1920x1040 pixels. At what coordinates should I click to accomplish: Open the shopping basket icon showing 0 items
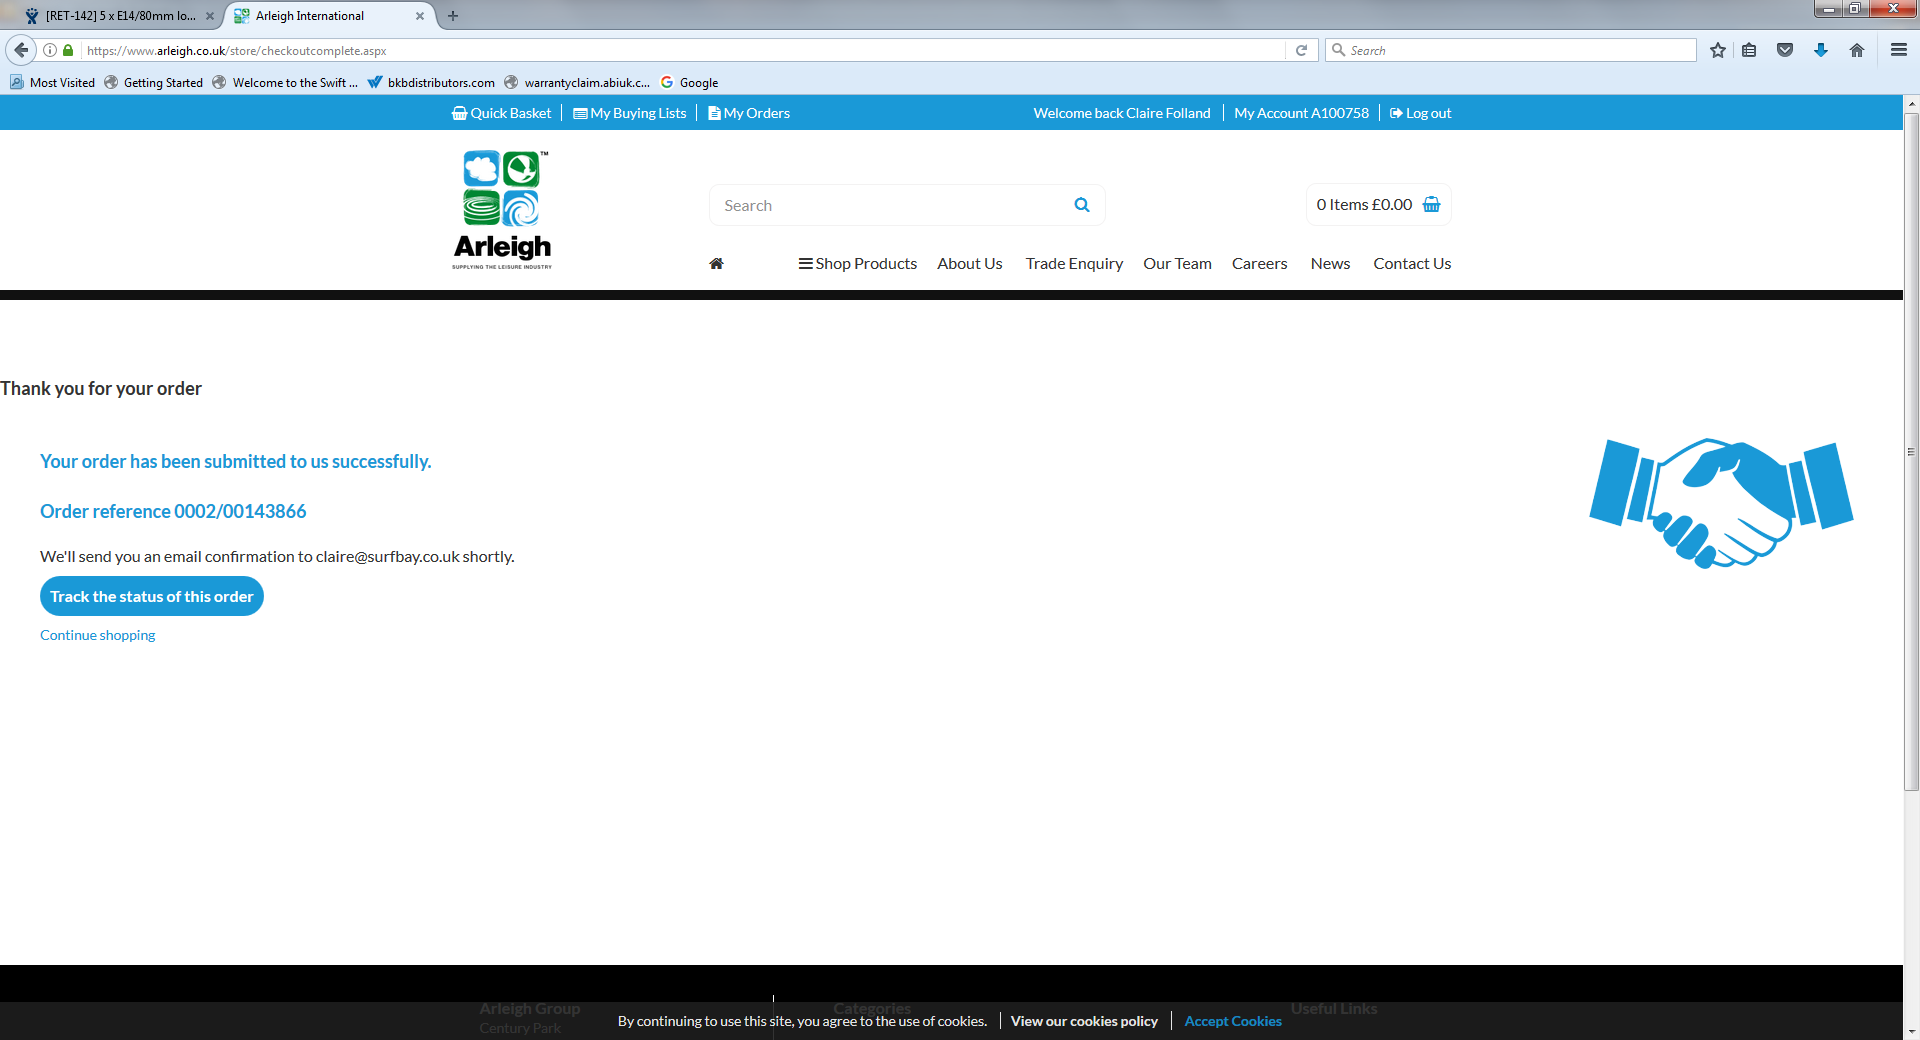pos(1431,205)
